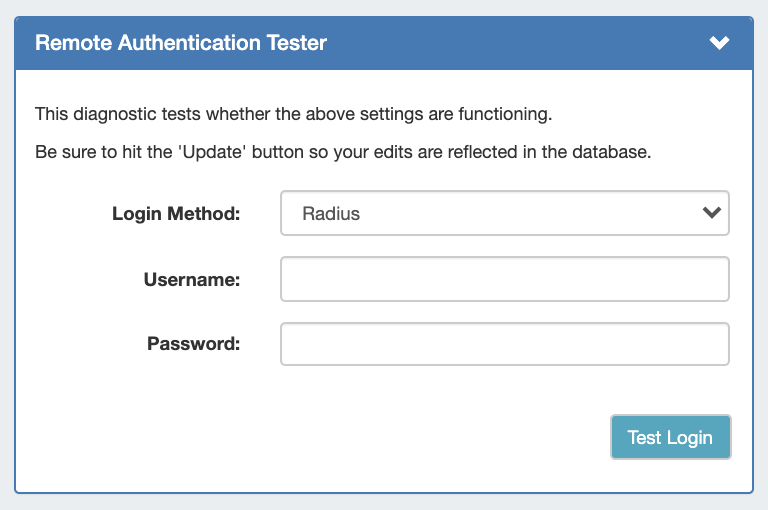Focus the Username input field
The image size is (768, 510).
[504, 279]
